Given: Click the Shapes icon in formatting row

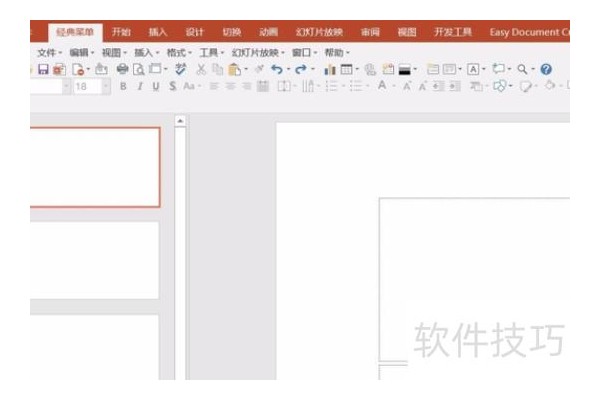Looking at the screenshot, I should (500, 86).
